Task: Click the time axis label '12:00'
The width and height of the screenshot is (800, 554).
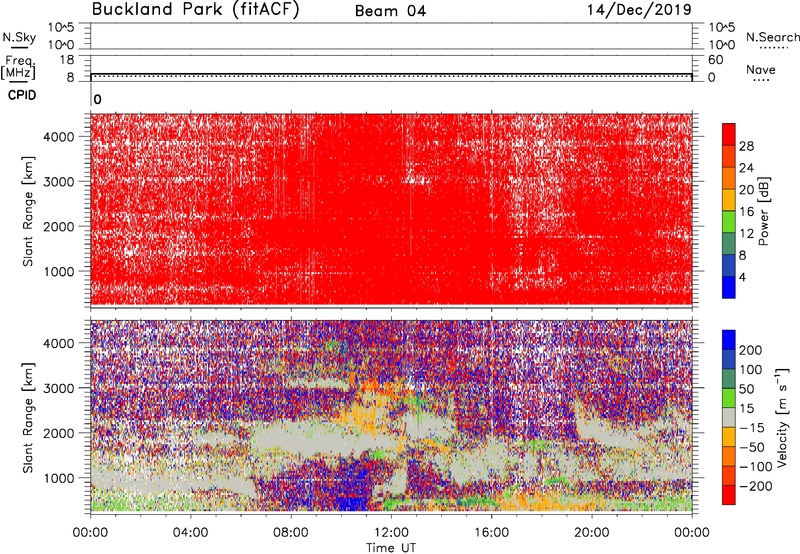Action: [391, 533]
